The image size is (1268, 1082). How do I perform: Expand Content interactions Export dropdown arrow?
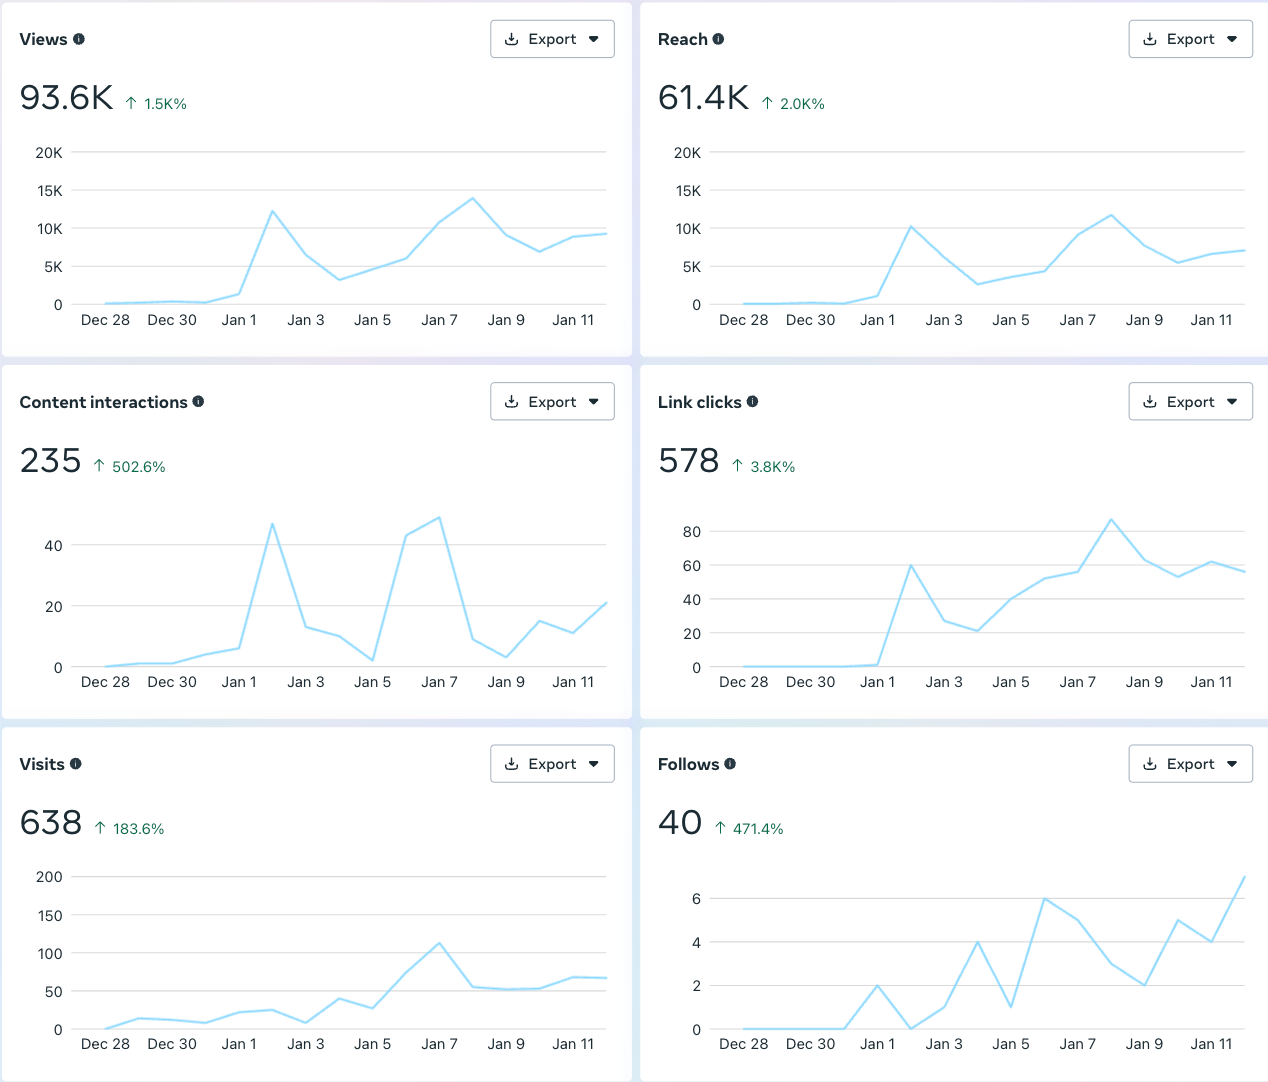(x=594, y=402)
